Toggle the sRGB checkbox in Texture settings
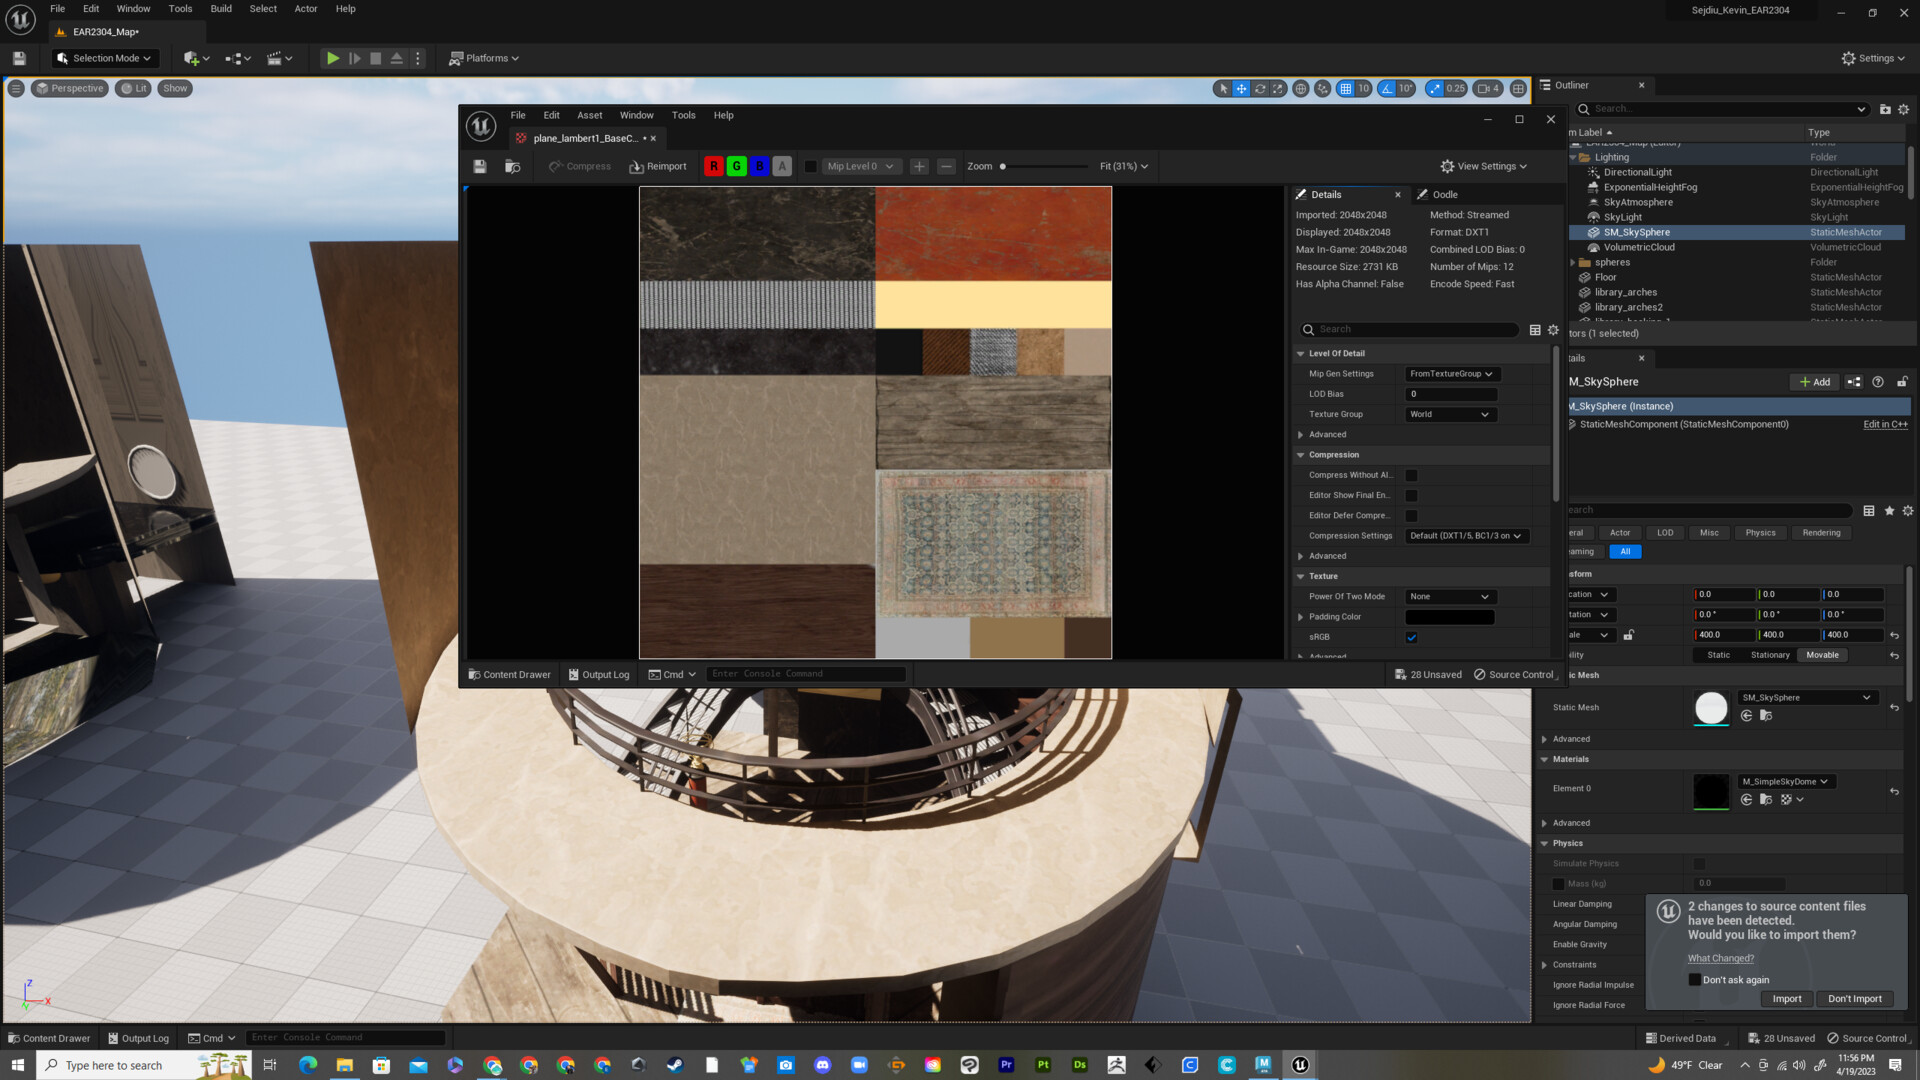Image resolution: width=1920 pixels, height=1080 pixels. click(1411, 637)
